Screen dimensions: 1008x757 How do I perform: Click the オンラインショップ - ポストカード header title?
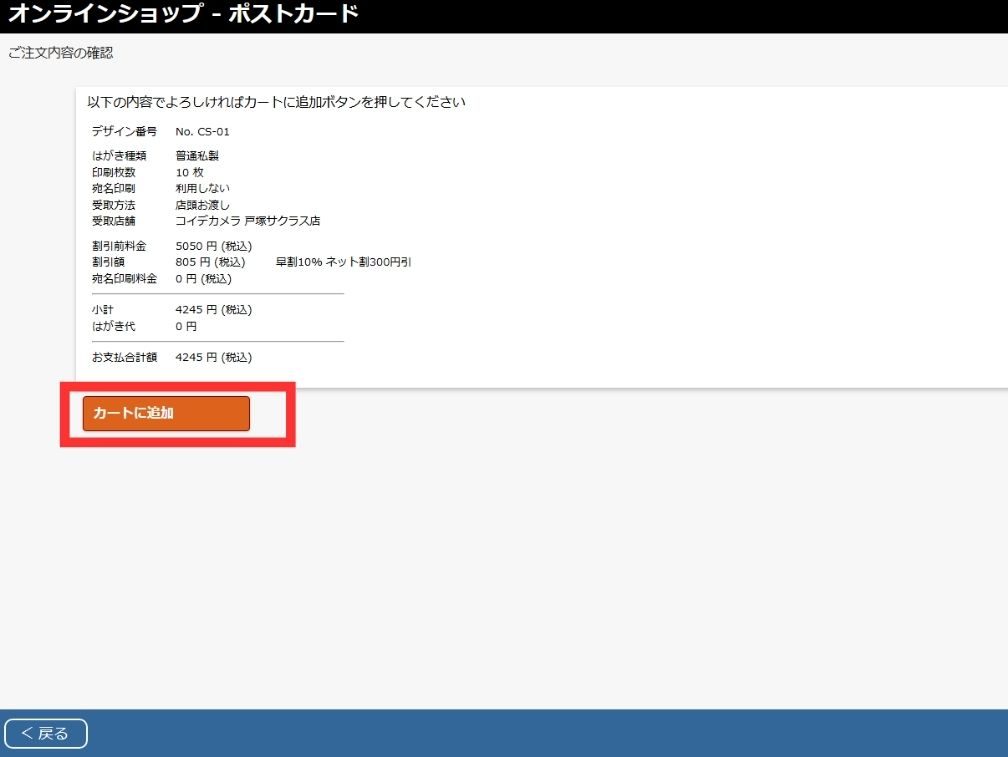pyautogui.click(x=183, y=15)
